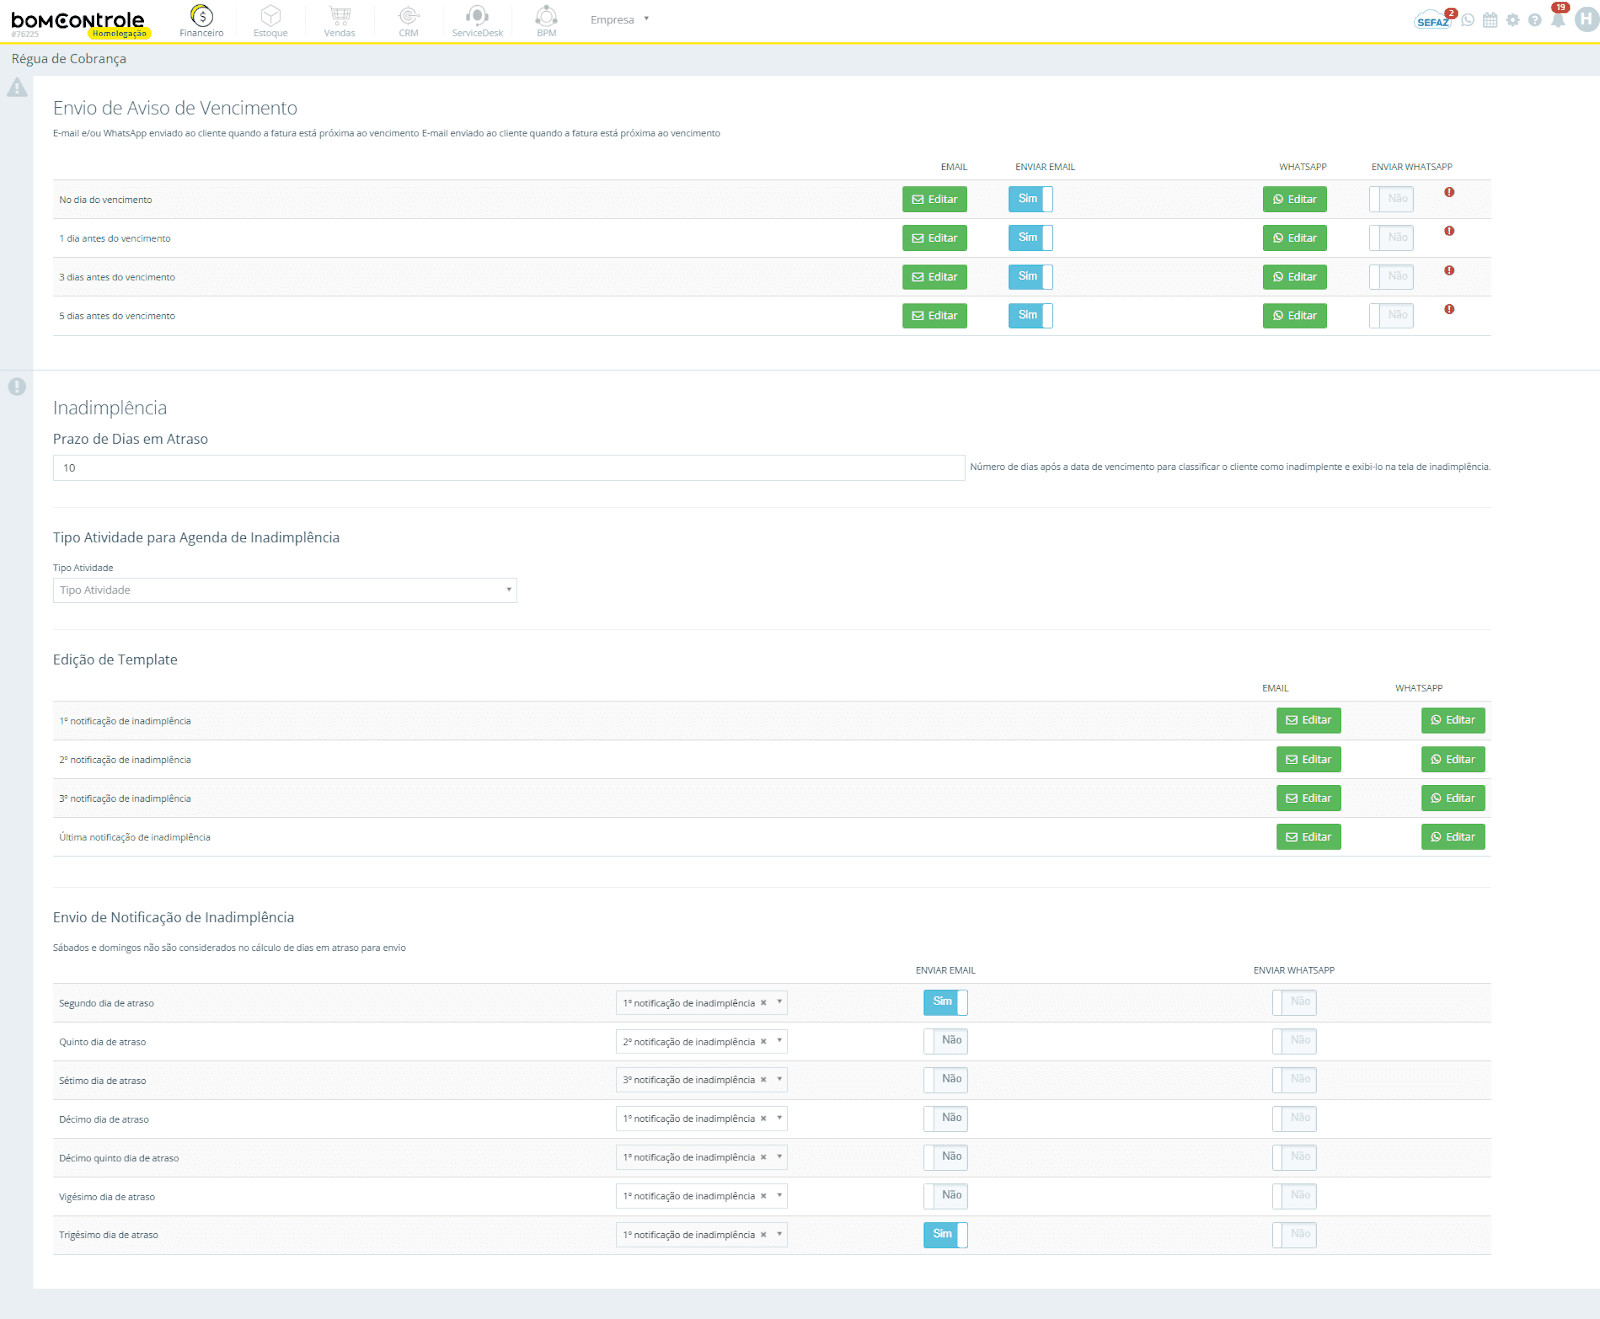1600x1319 pixels.
Task: Toggle Enviar Email for No dia do vencimento
Action: pos(1030,199)
